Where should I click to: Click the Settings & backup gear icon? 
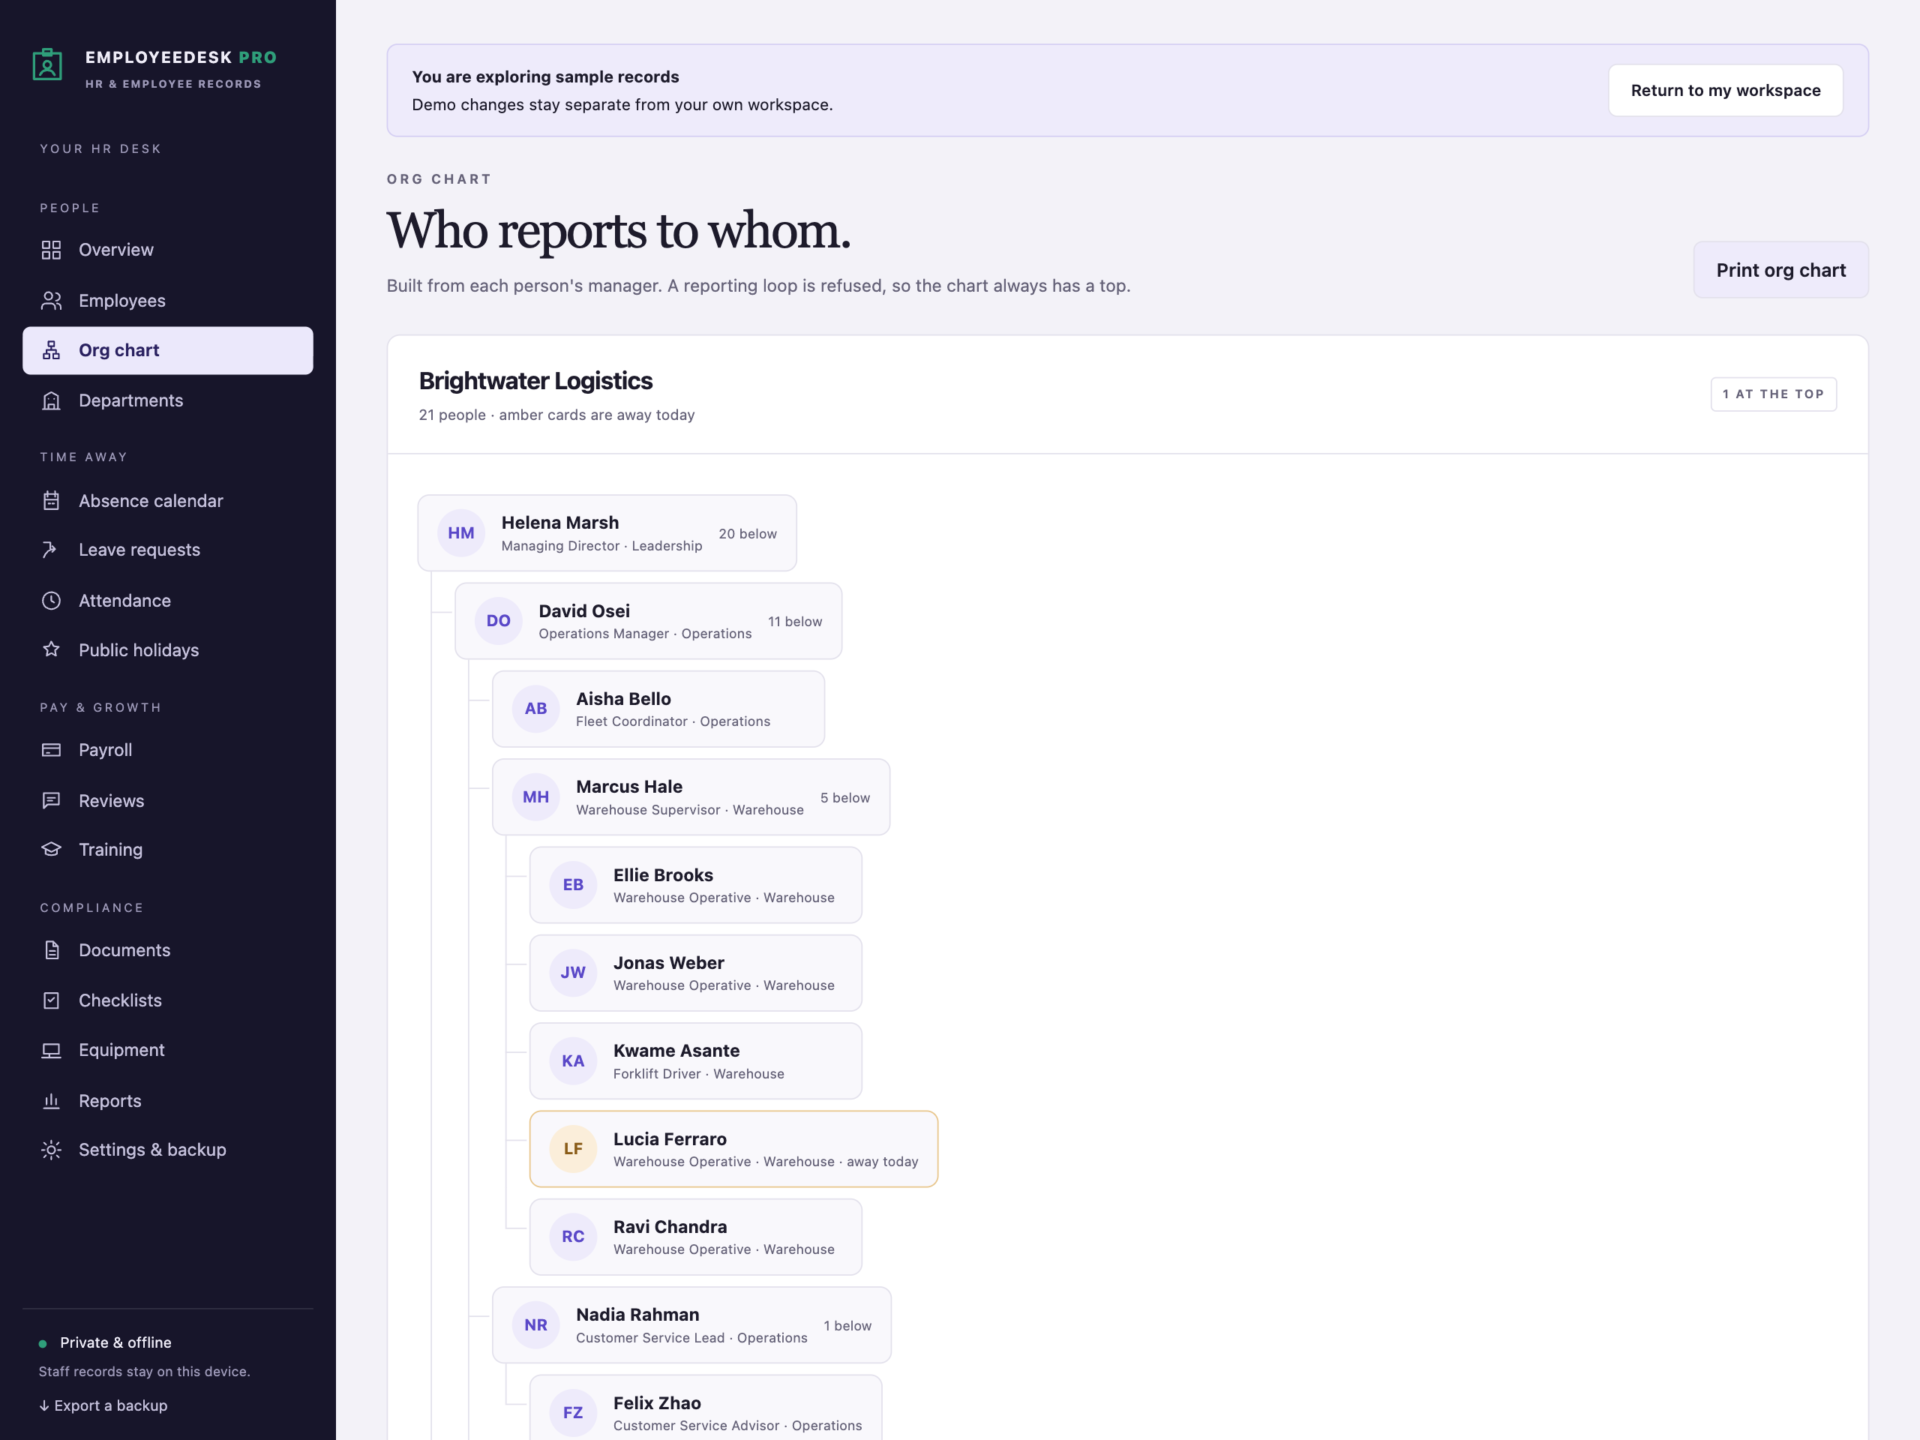click(51, 1150)
